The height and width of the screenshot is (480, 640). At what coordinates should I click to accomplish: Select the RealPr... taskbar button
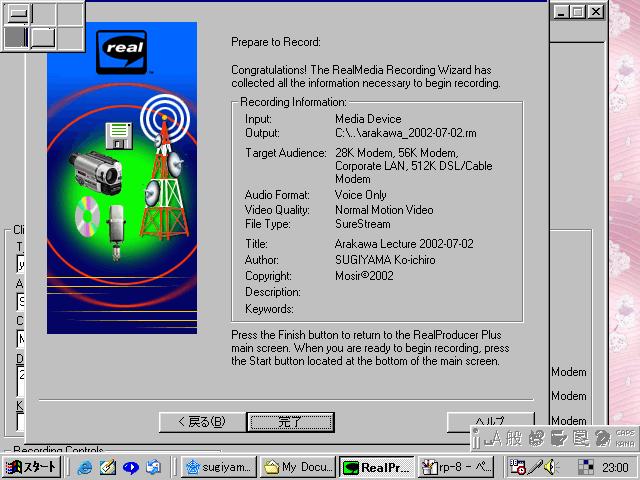click(376, 467)
